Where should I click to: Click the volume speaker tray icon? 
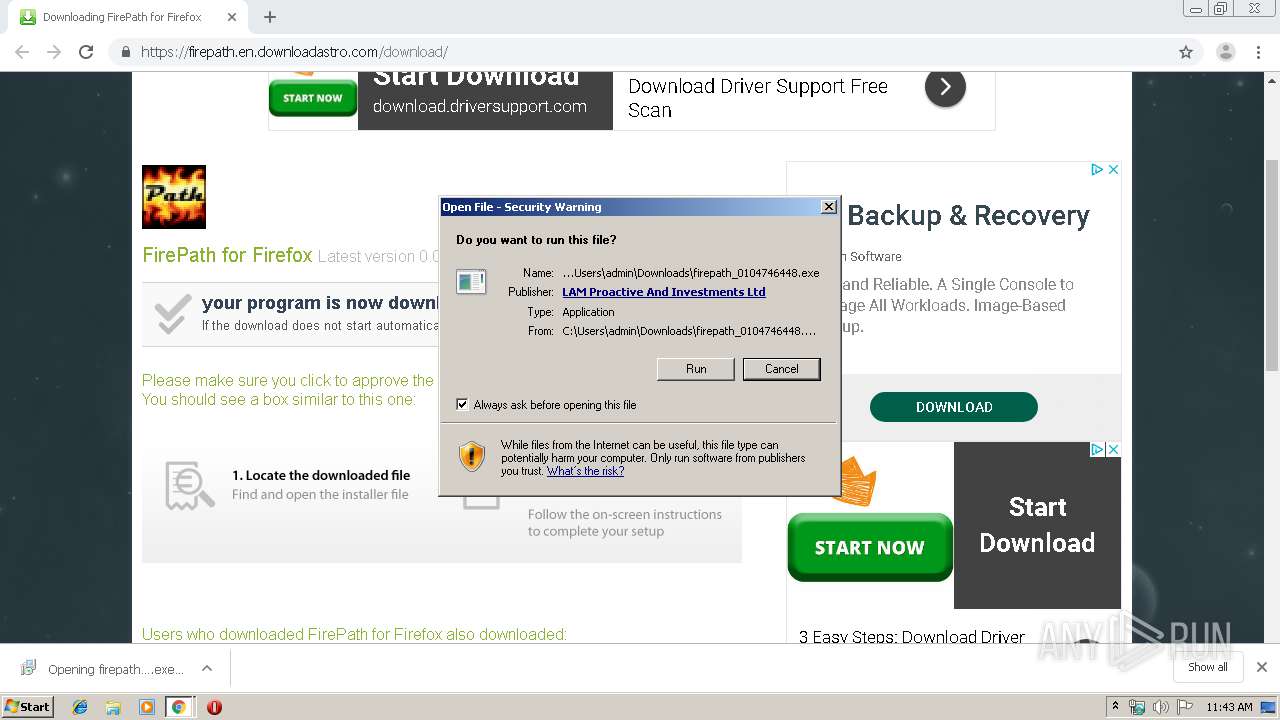coord(1160,707)
